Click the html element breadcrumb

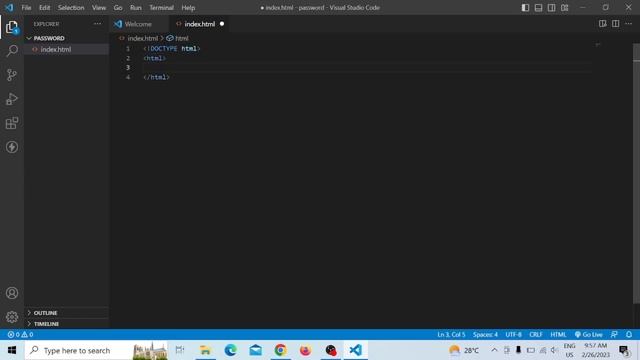[x=182, y=38]
